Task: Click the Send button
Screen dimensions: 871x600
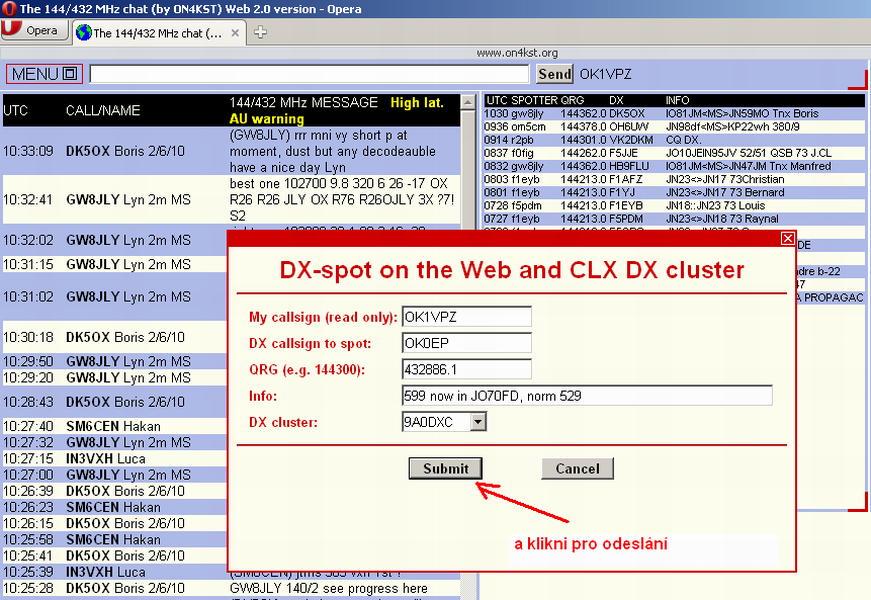Action: click(x=554, y=74)
